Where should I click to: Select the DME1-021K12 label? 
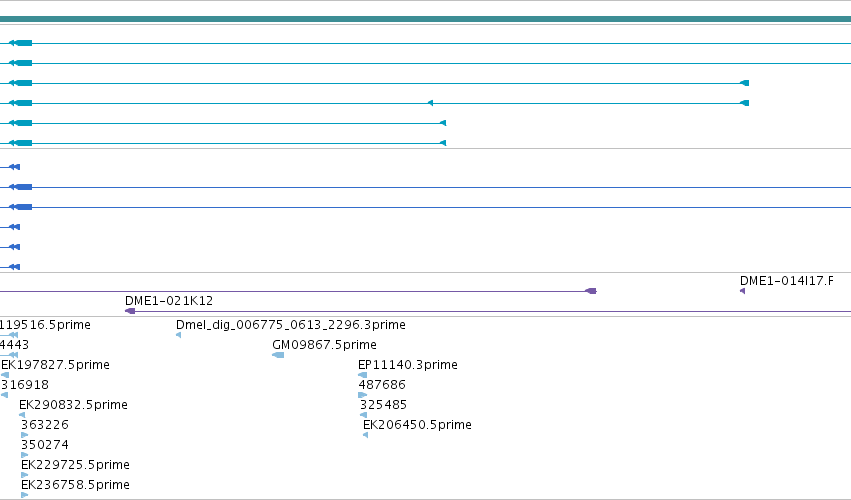[169, 301]
